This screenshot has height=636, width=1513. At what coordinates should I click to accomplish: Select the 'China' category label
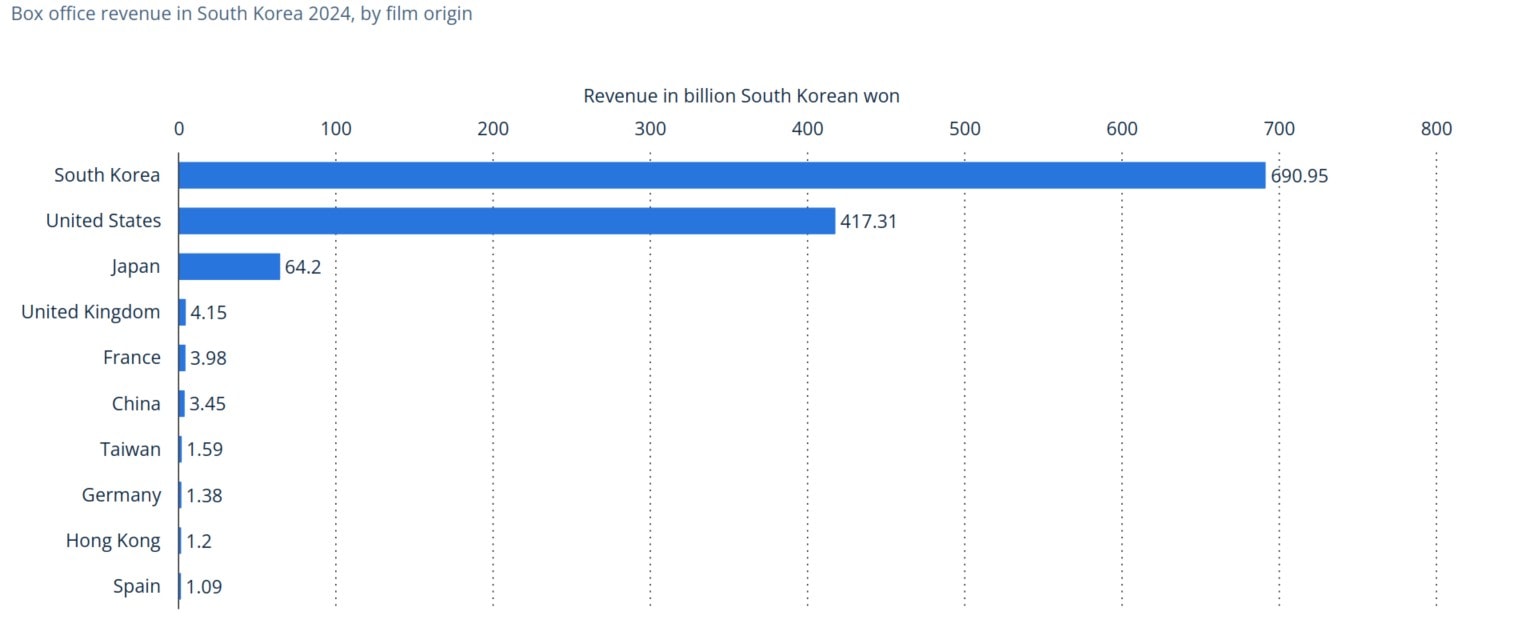[136, 403]
